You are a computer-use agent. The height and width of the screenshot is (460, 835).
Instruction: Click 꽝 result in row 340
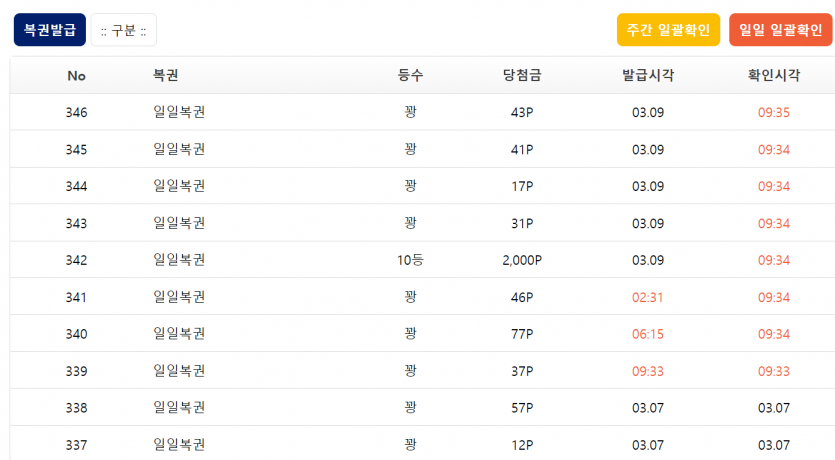(x=410, y=333)
